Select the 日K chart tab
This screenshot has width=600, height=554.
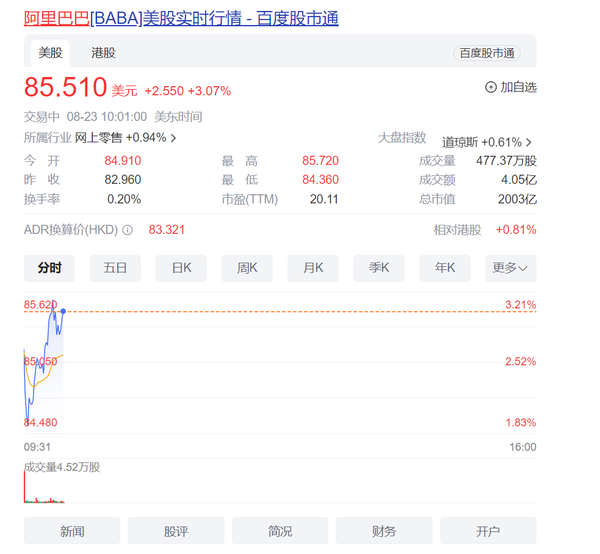181,268
